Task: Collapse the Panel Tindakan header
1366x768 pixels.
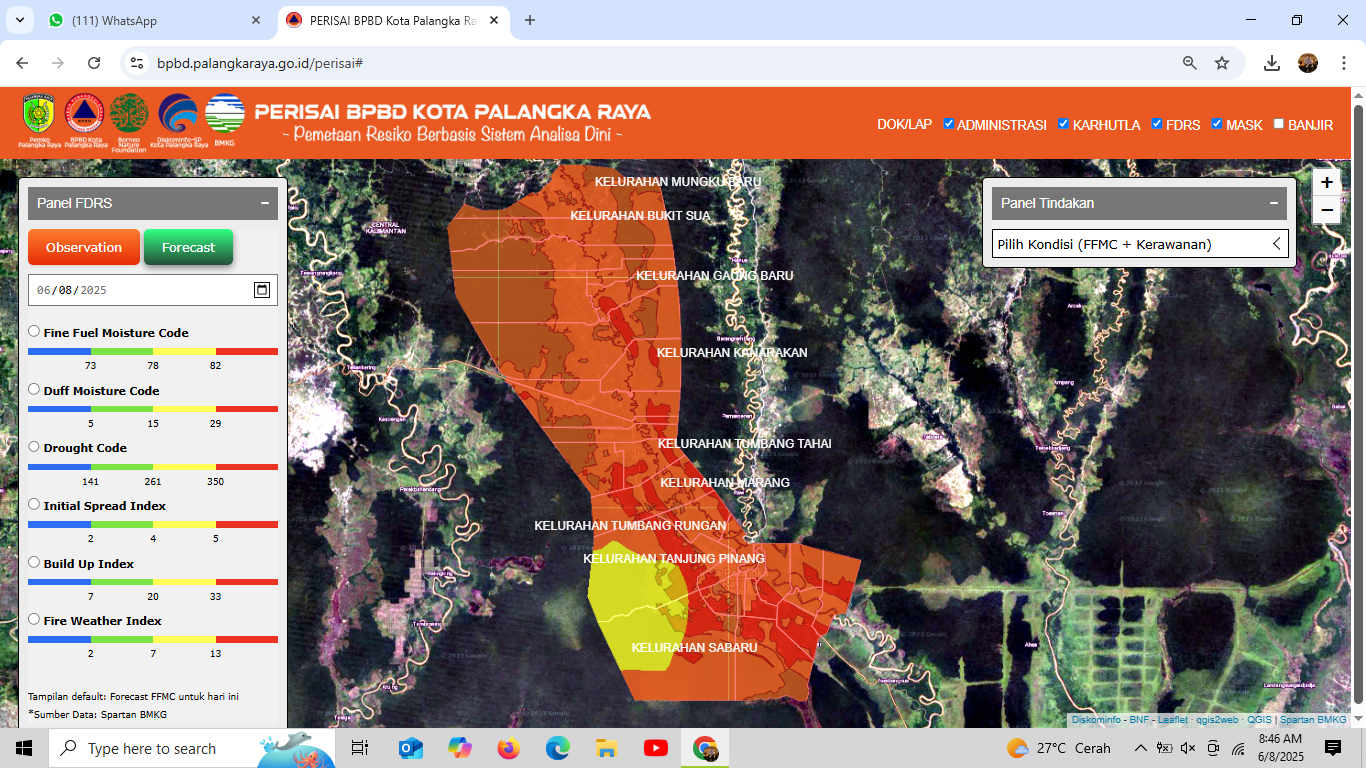Action: (1273, 203)
